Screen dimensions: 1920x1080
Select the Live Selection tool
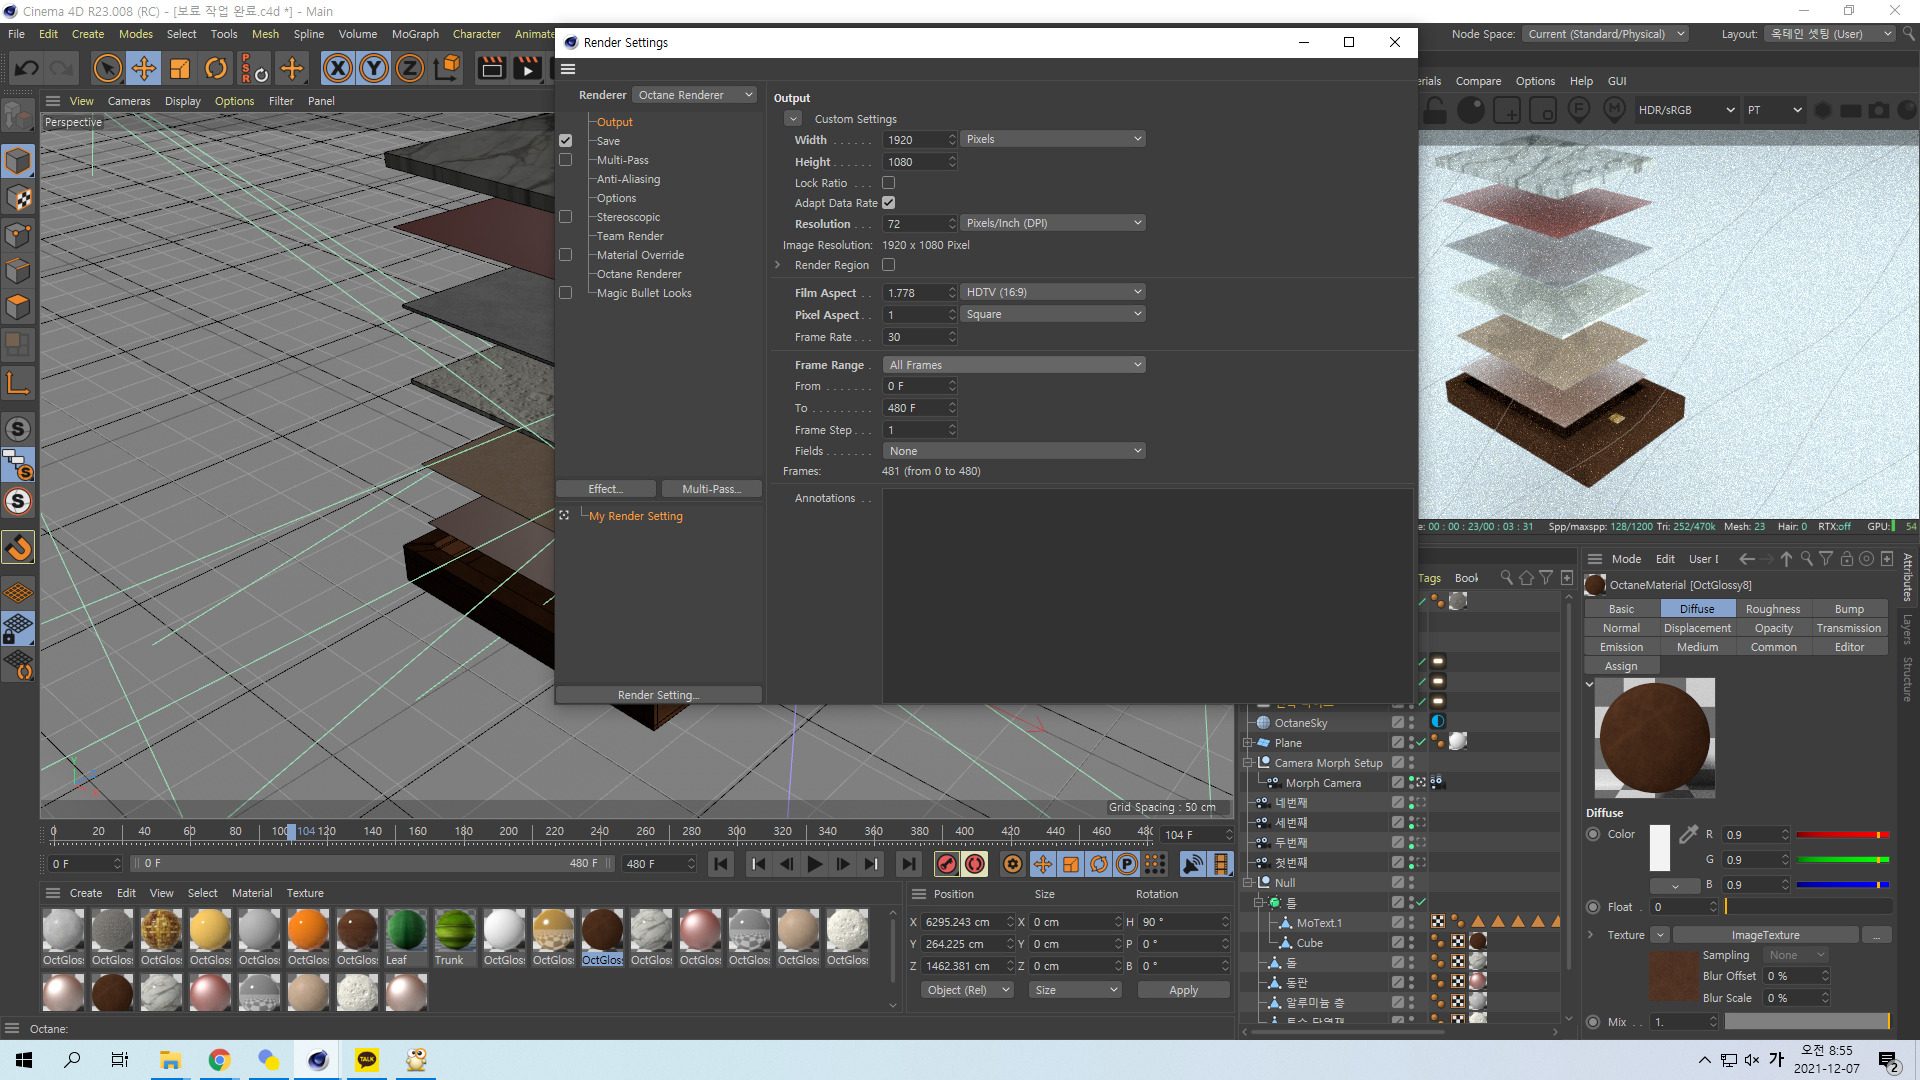(107, 68)
